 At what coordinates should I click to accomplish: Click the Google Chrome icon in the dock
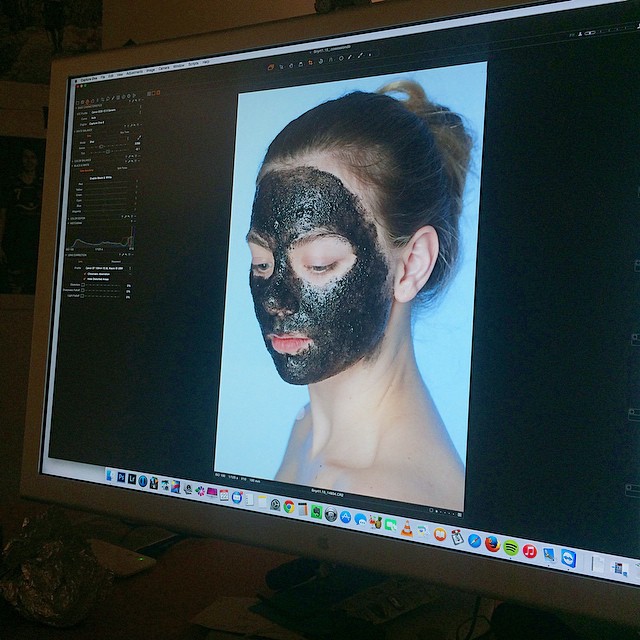tap(290, 505)
